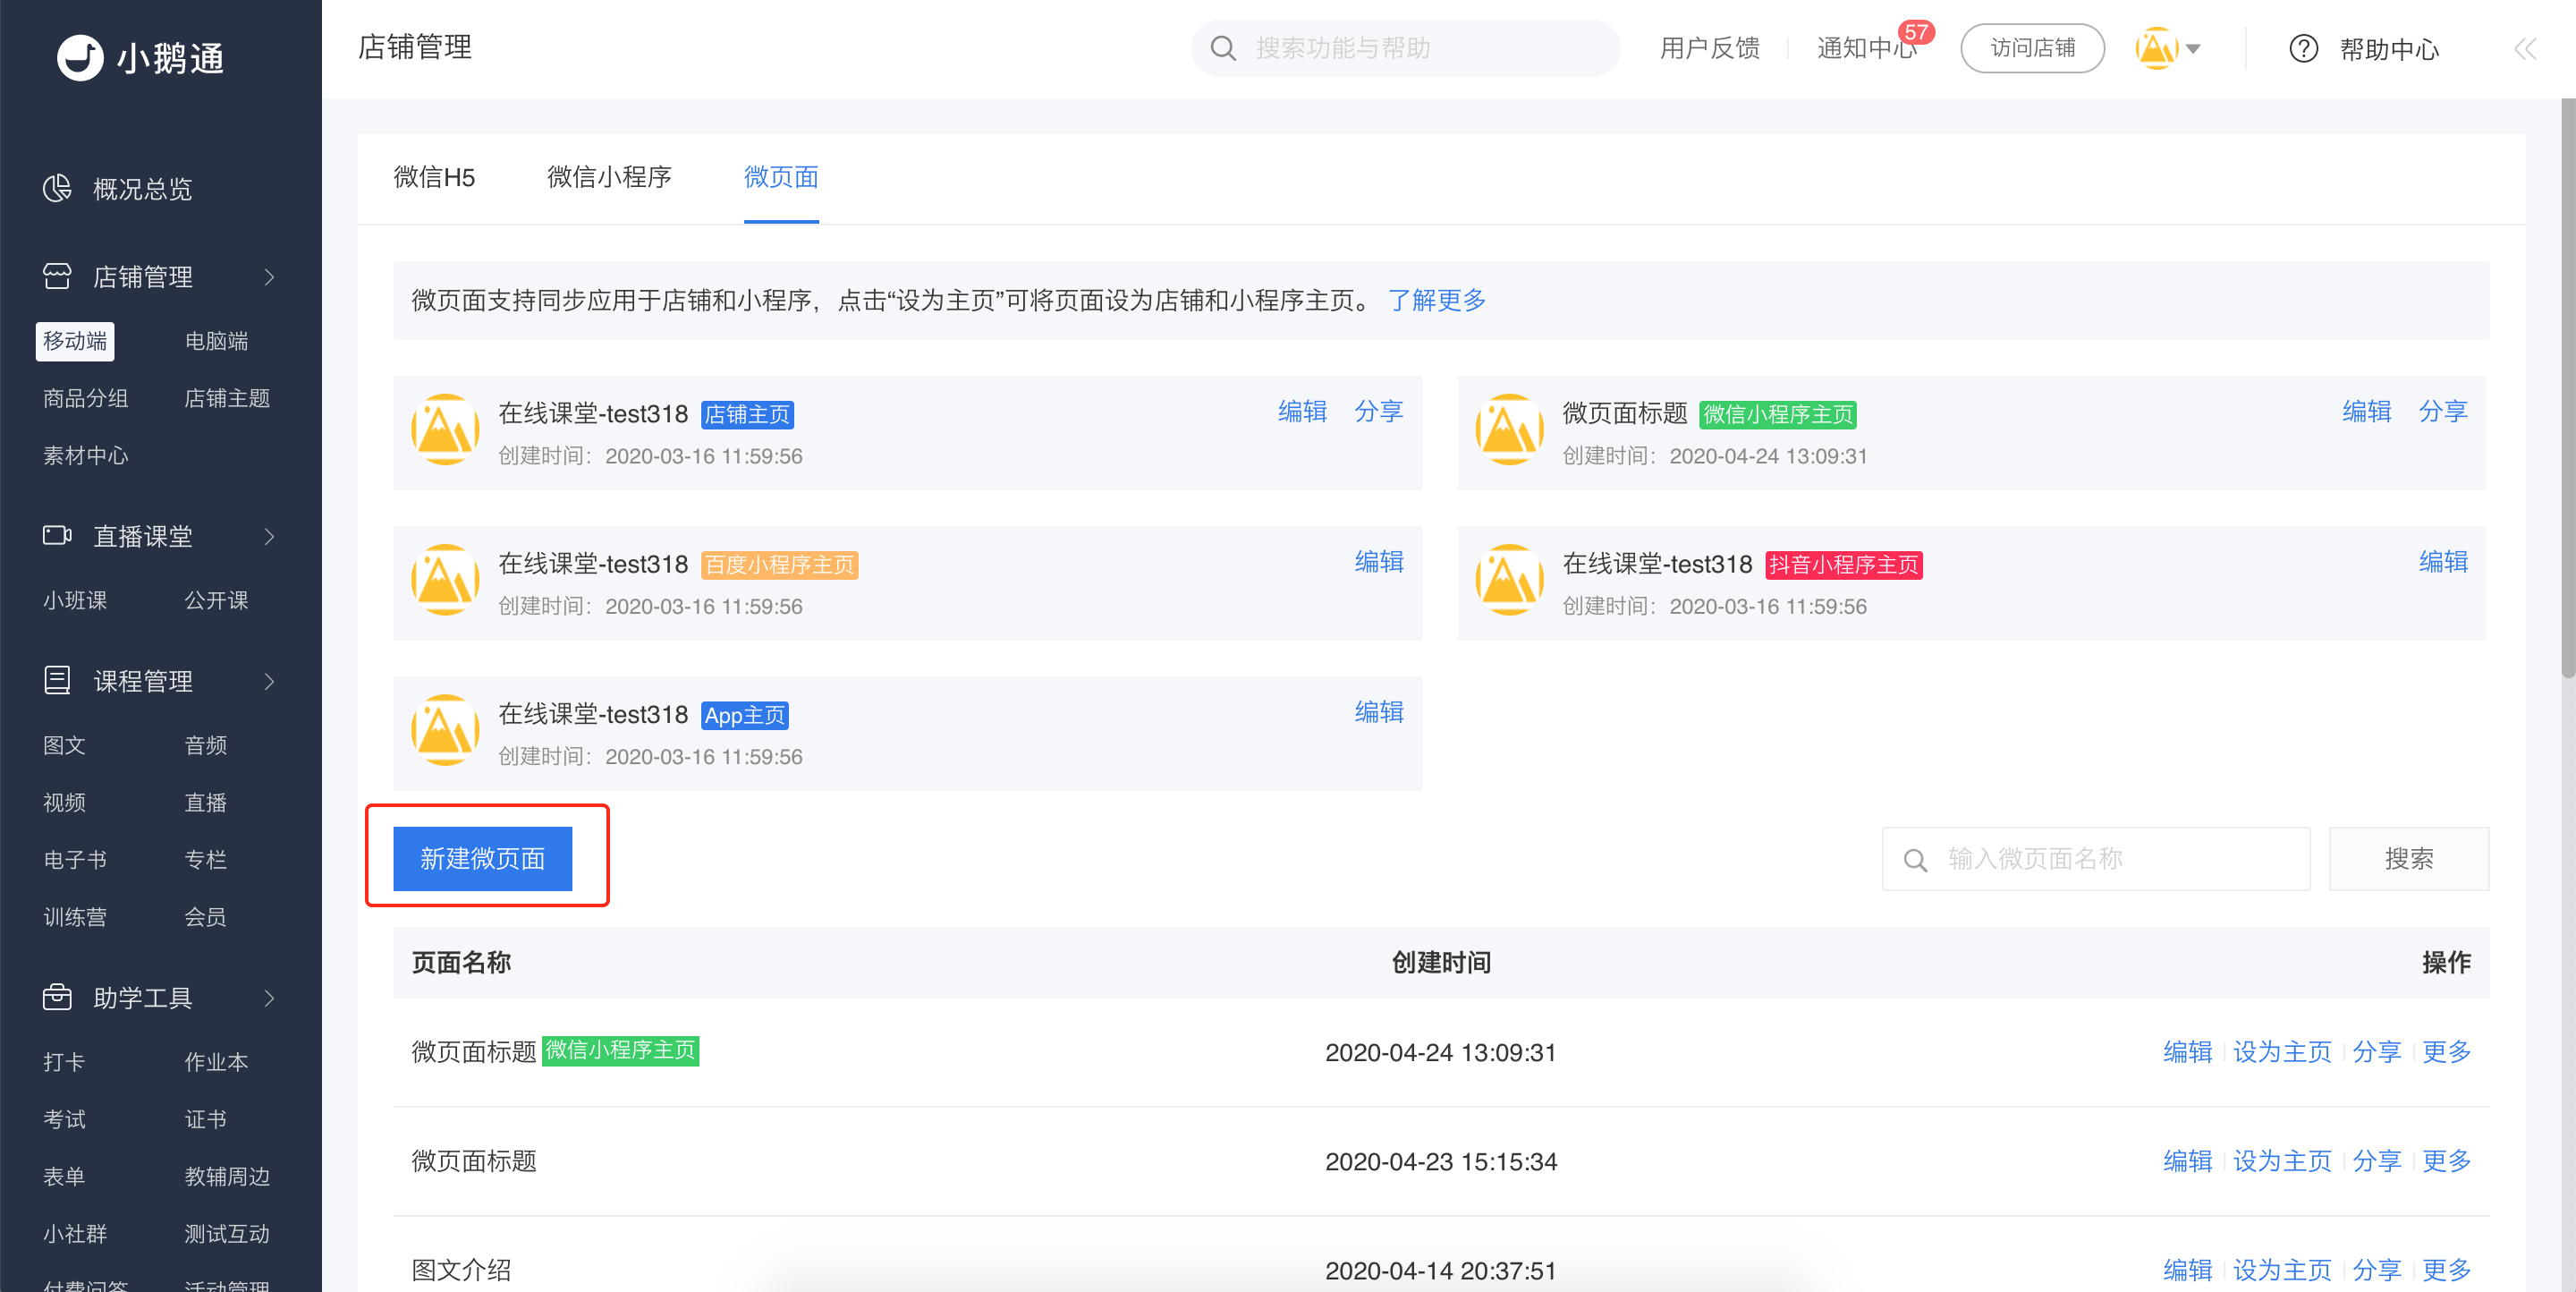Image resolution: width=2576 pixels, height=1292 pixels.
Task: Click the 课程管理 document icon in sidebar
Action: point(57,680)
